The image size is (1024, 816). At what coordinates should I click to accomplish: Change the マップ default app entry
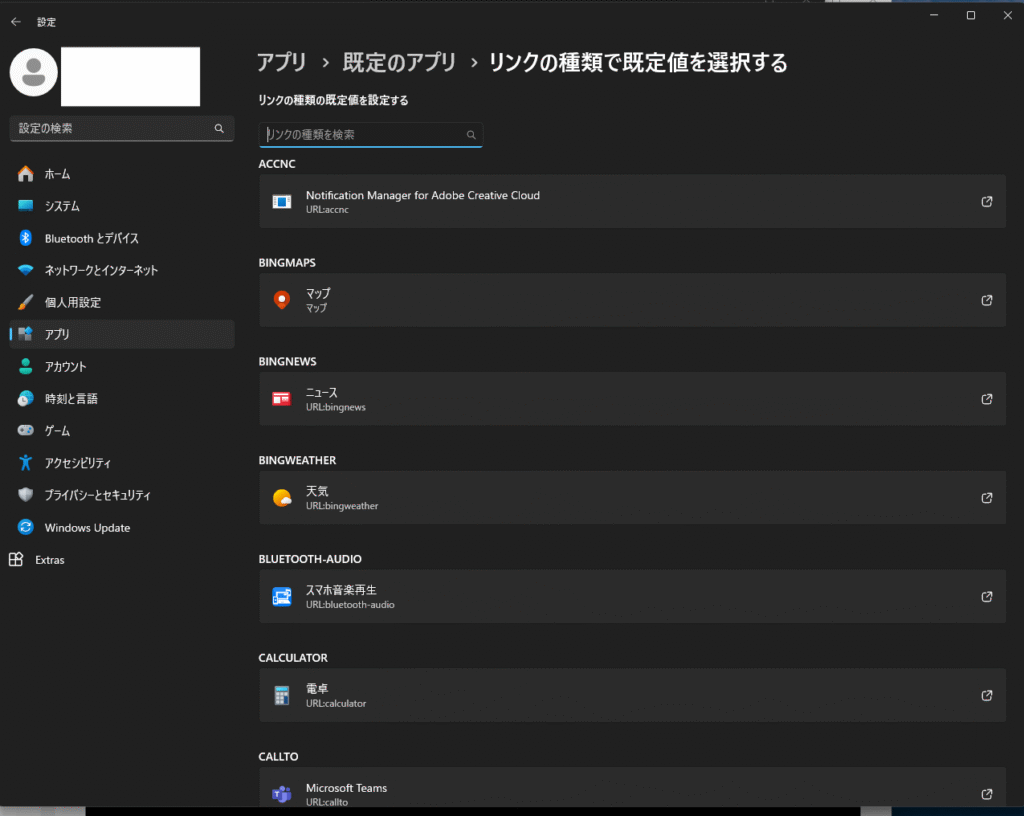[x=632, y=300]
